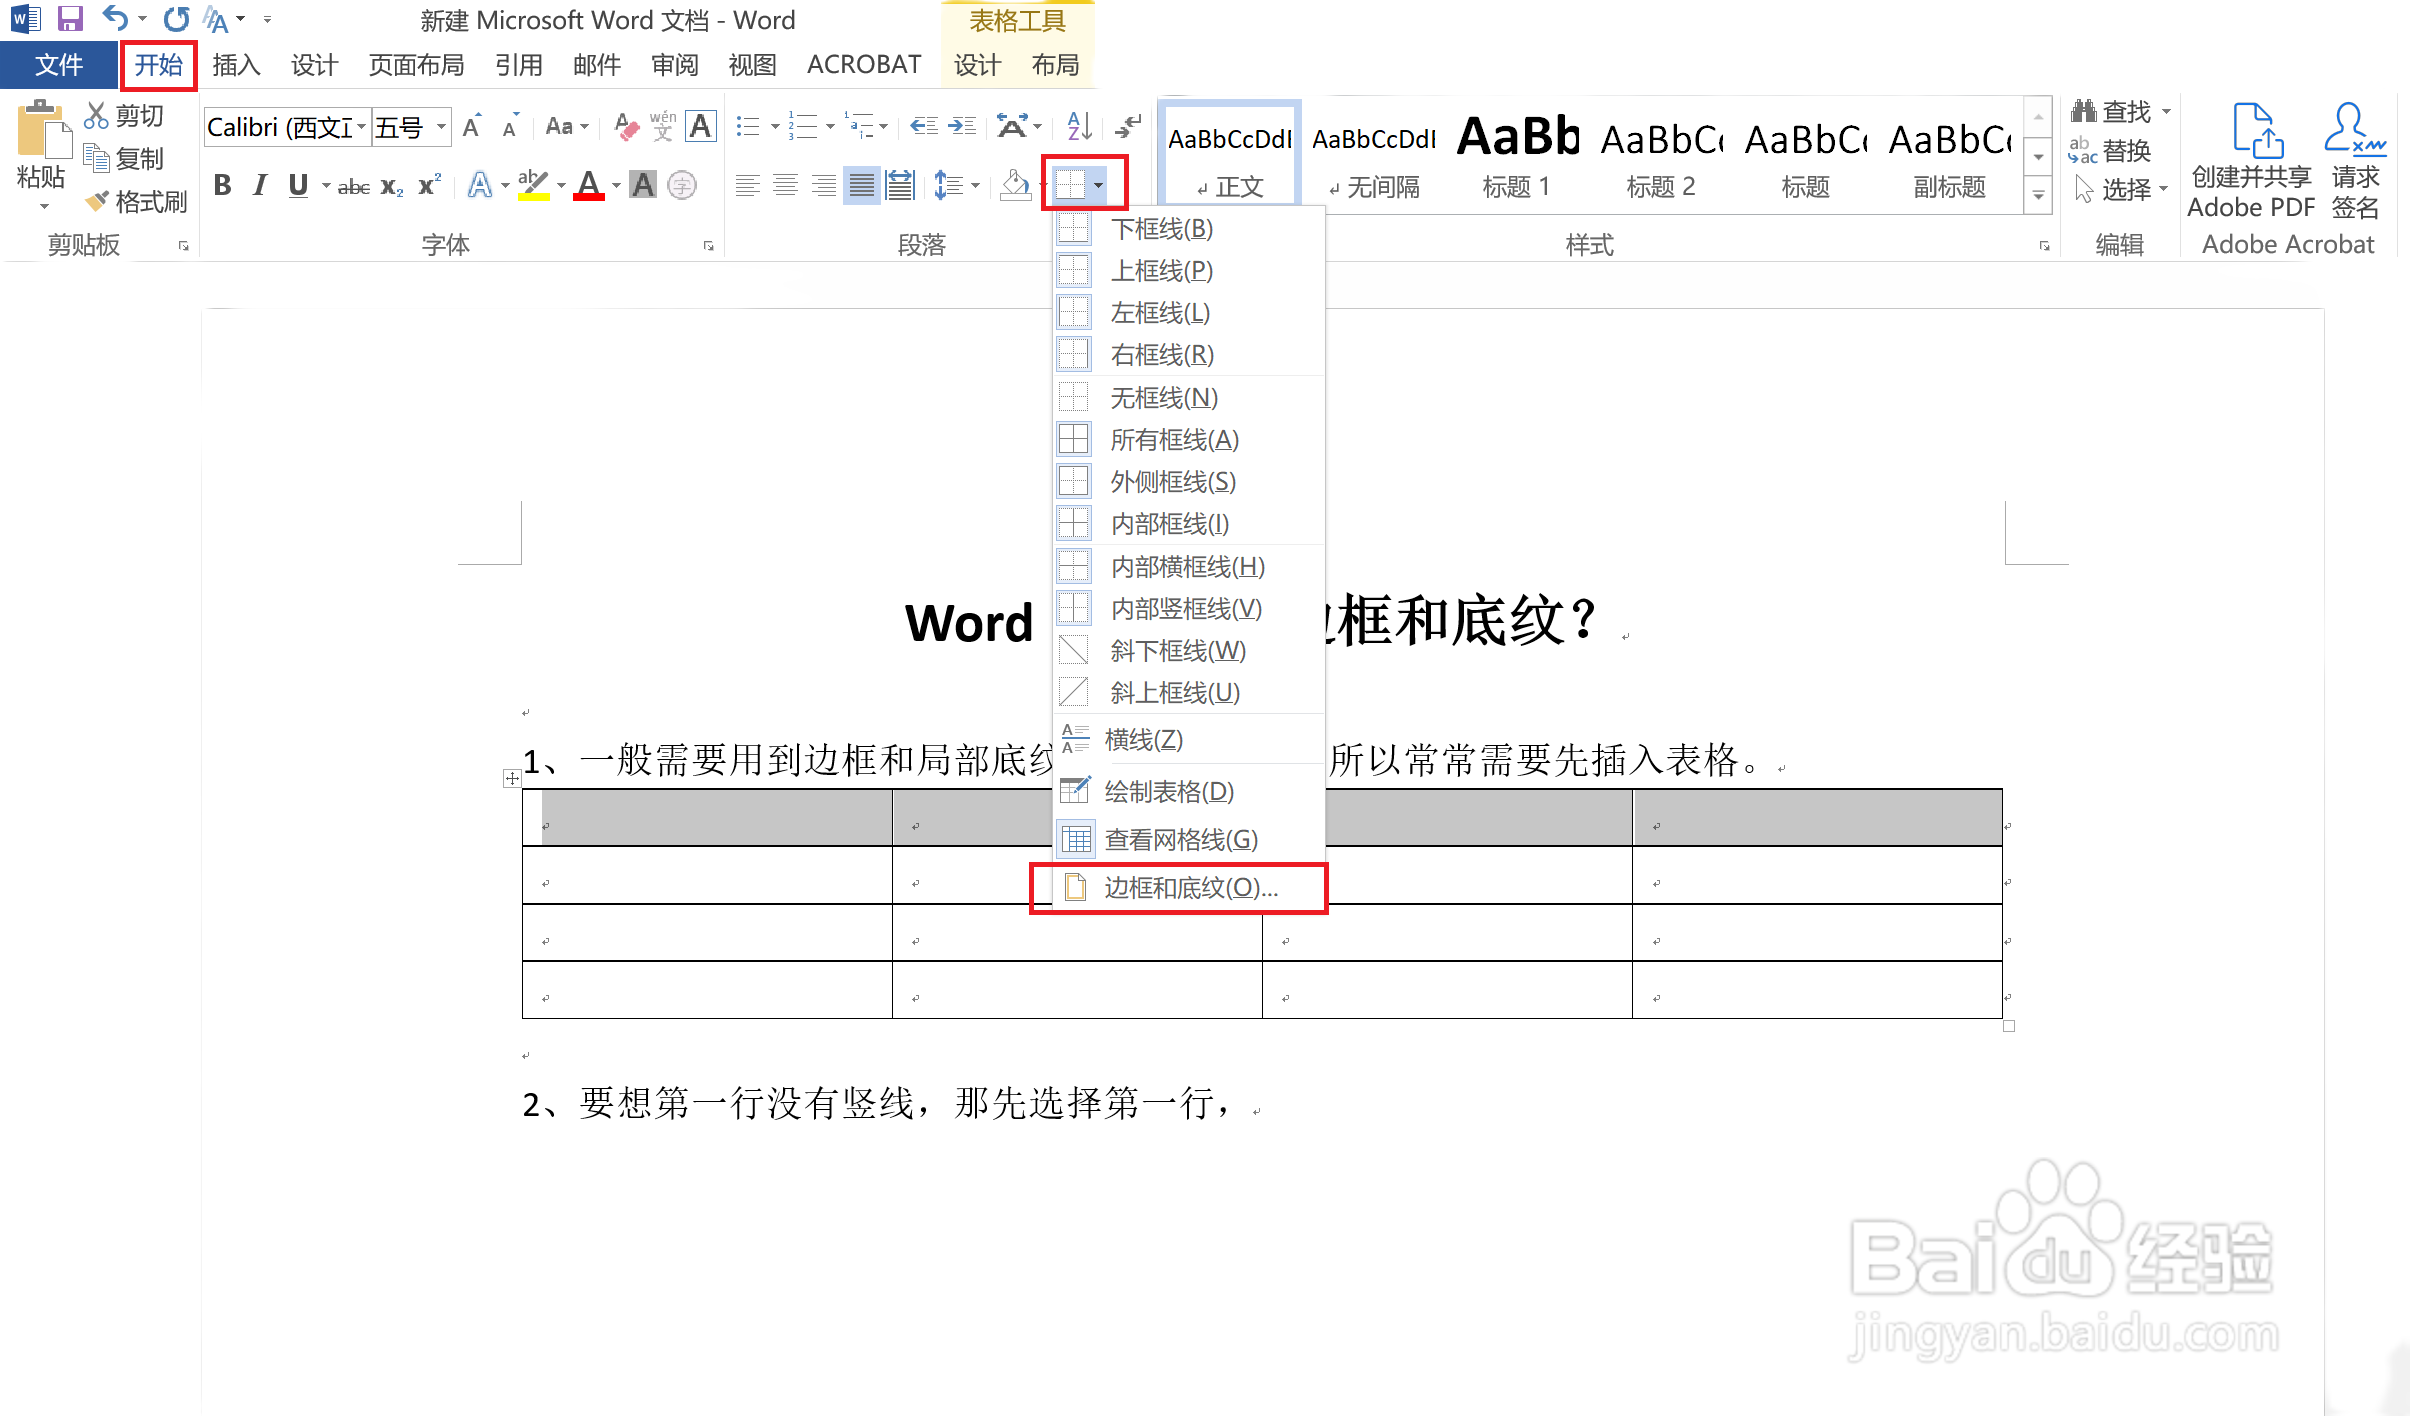The image size is (2410, 1416).
Task: Expand the bullets list dropdown
Action: click(x=773, y=126)
